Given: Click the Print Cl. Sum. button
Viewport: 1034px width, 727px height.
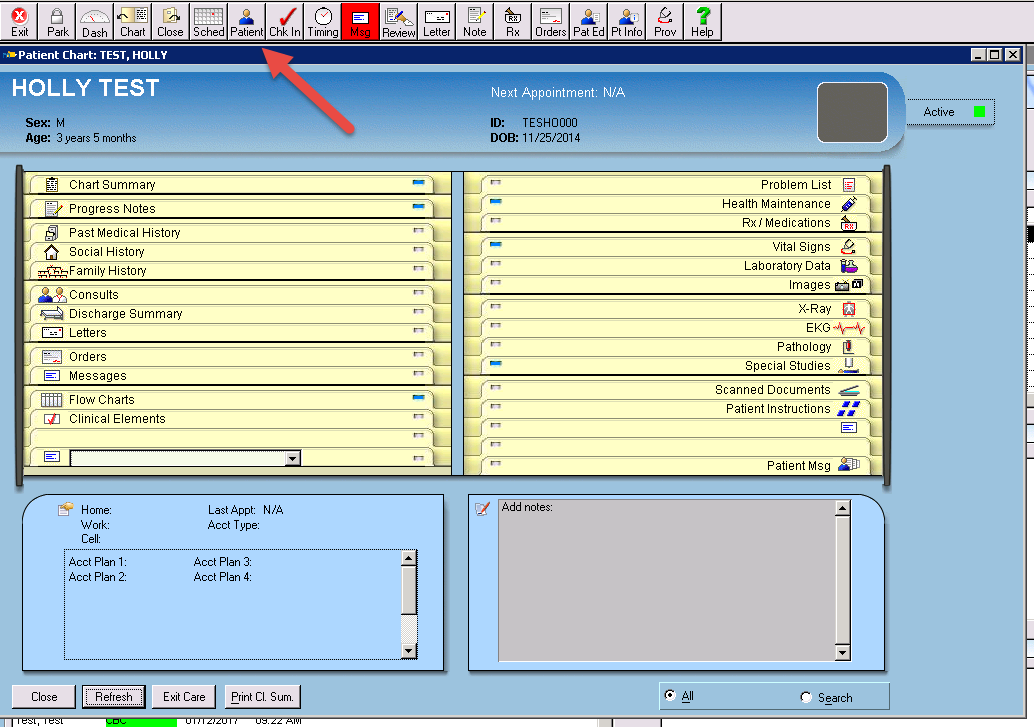Looking at the screenshot, I should click(x=262, y=697).
